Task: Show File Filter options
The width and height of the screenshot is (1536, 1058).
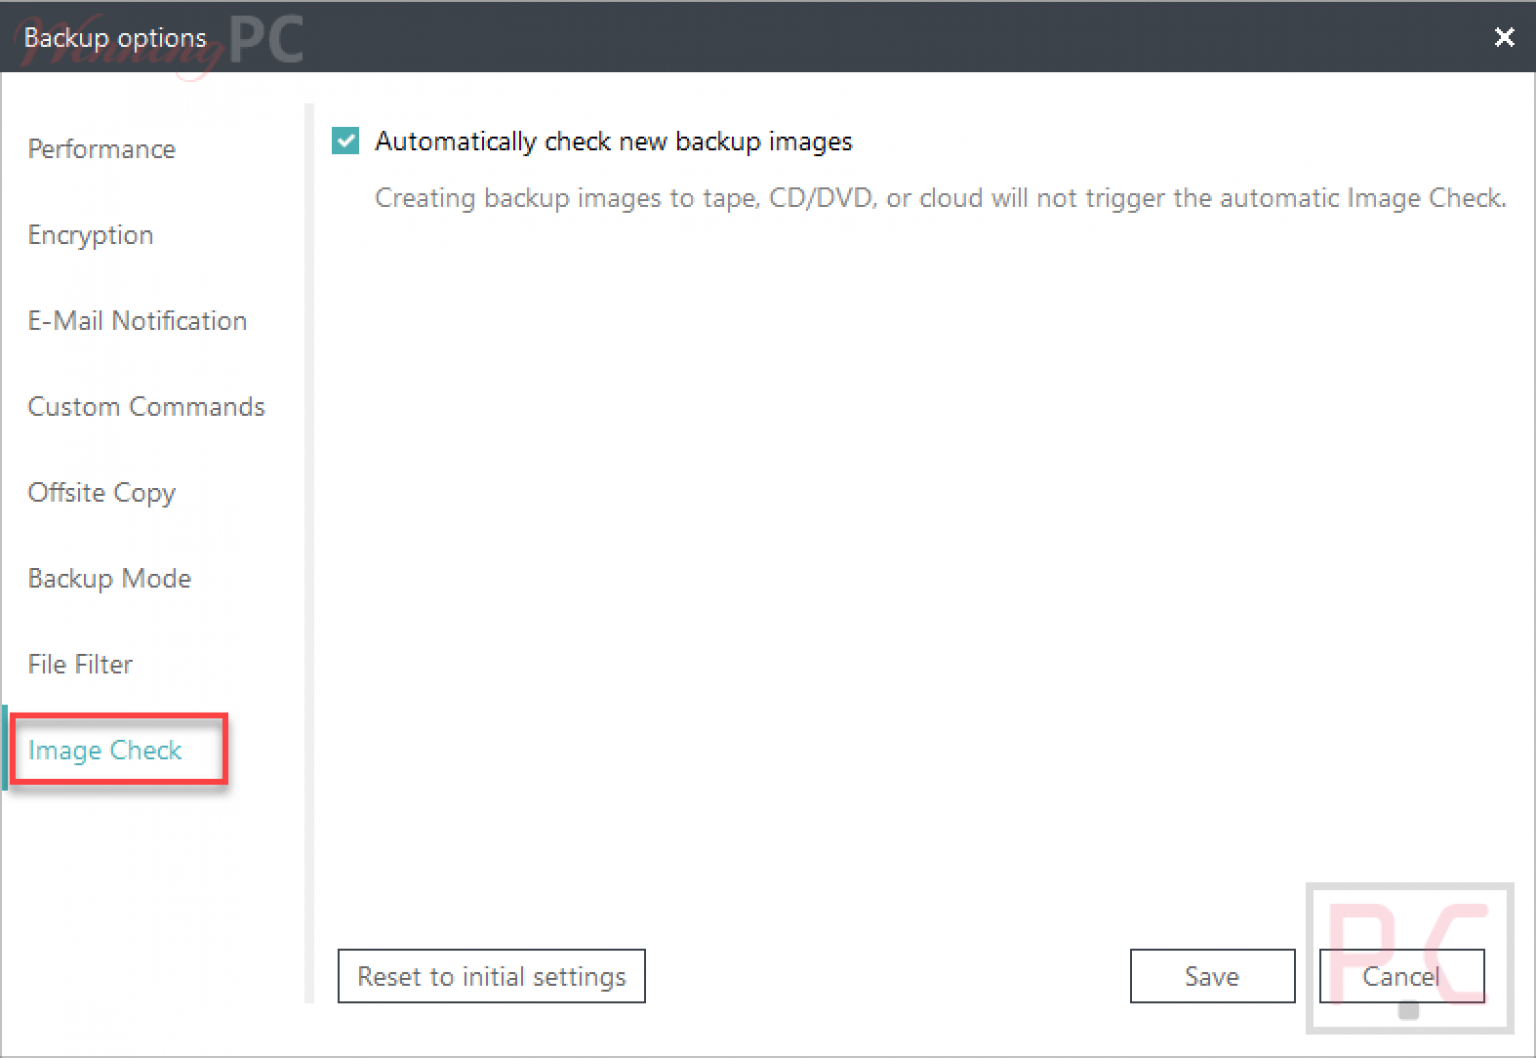Action: (80, 665)
